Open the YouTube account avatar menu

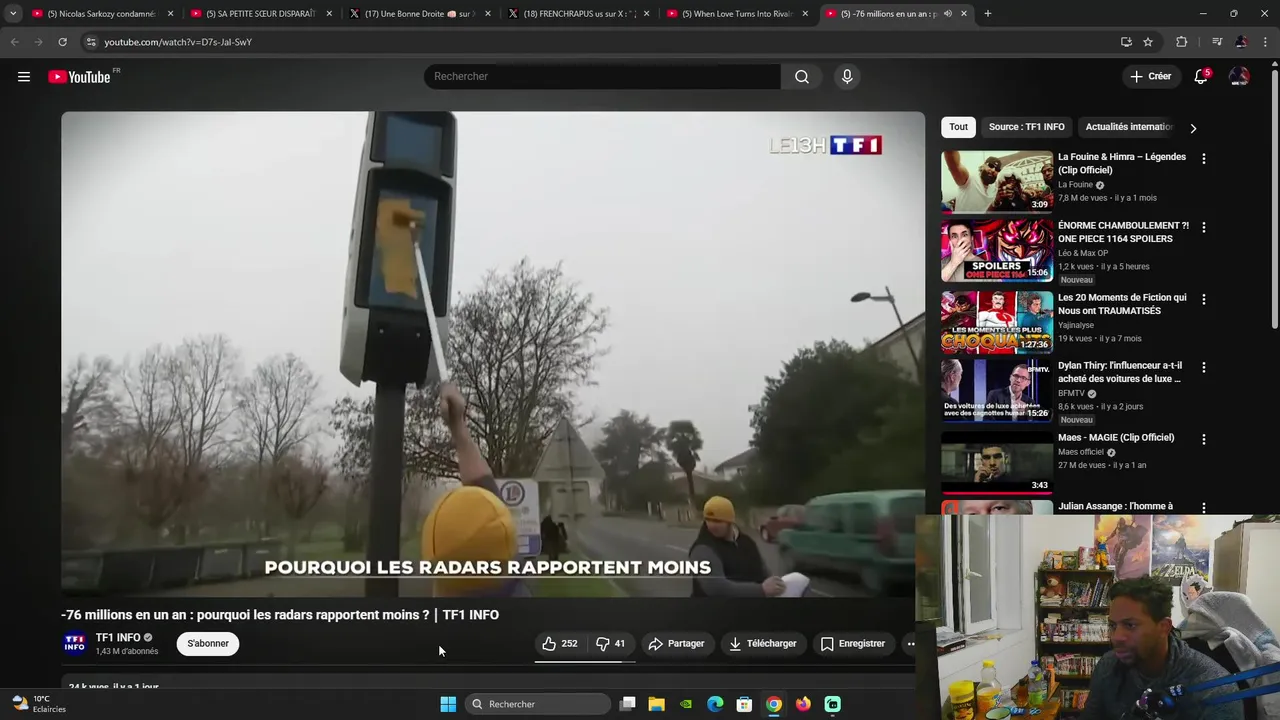point(1239,77)
